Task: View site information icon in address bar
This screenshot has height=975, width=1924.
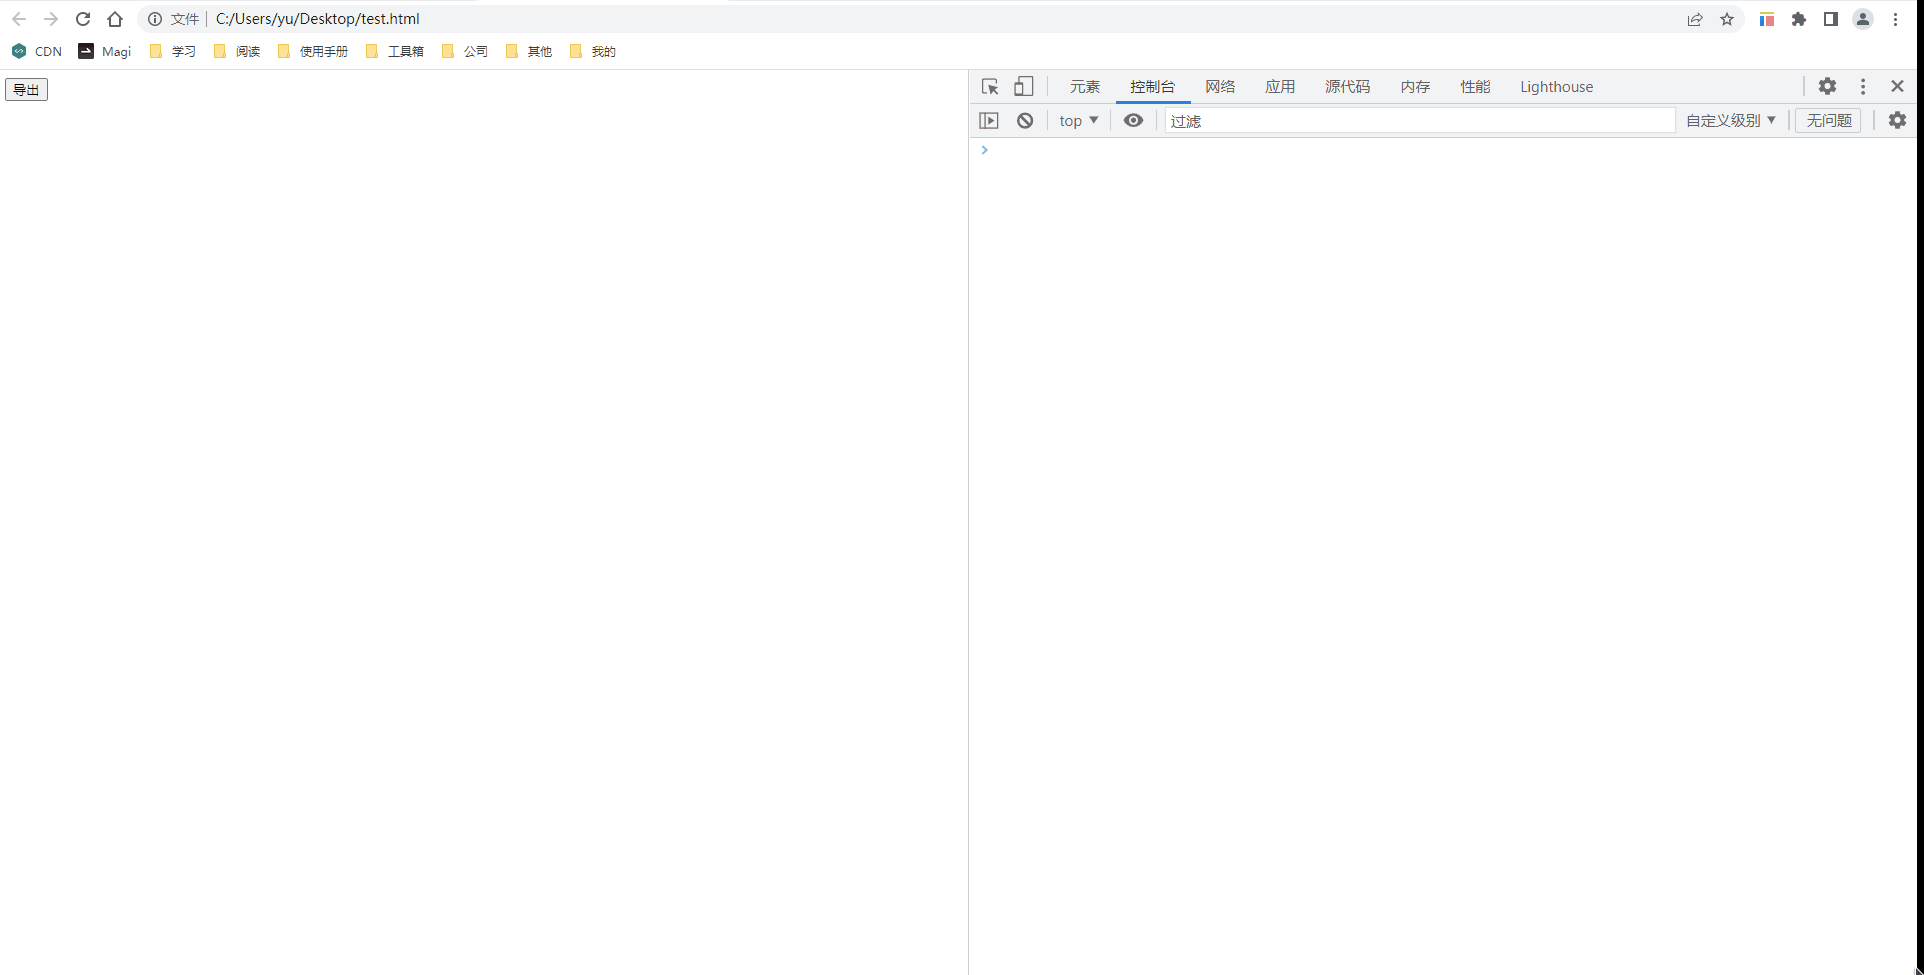Action: click(x=155, y=19)
